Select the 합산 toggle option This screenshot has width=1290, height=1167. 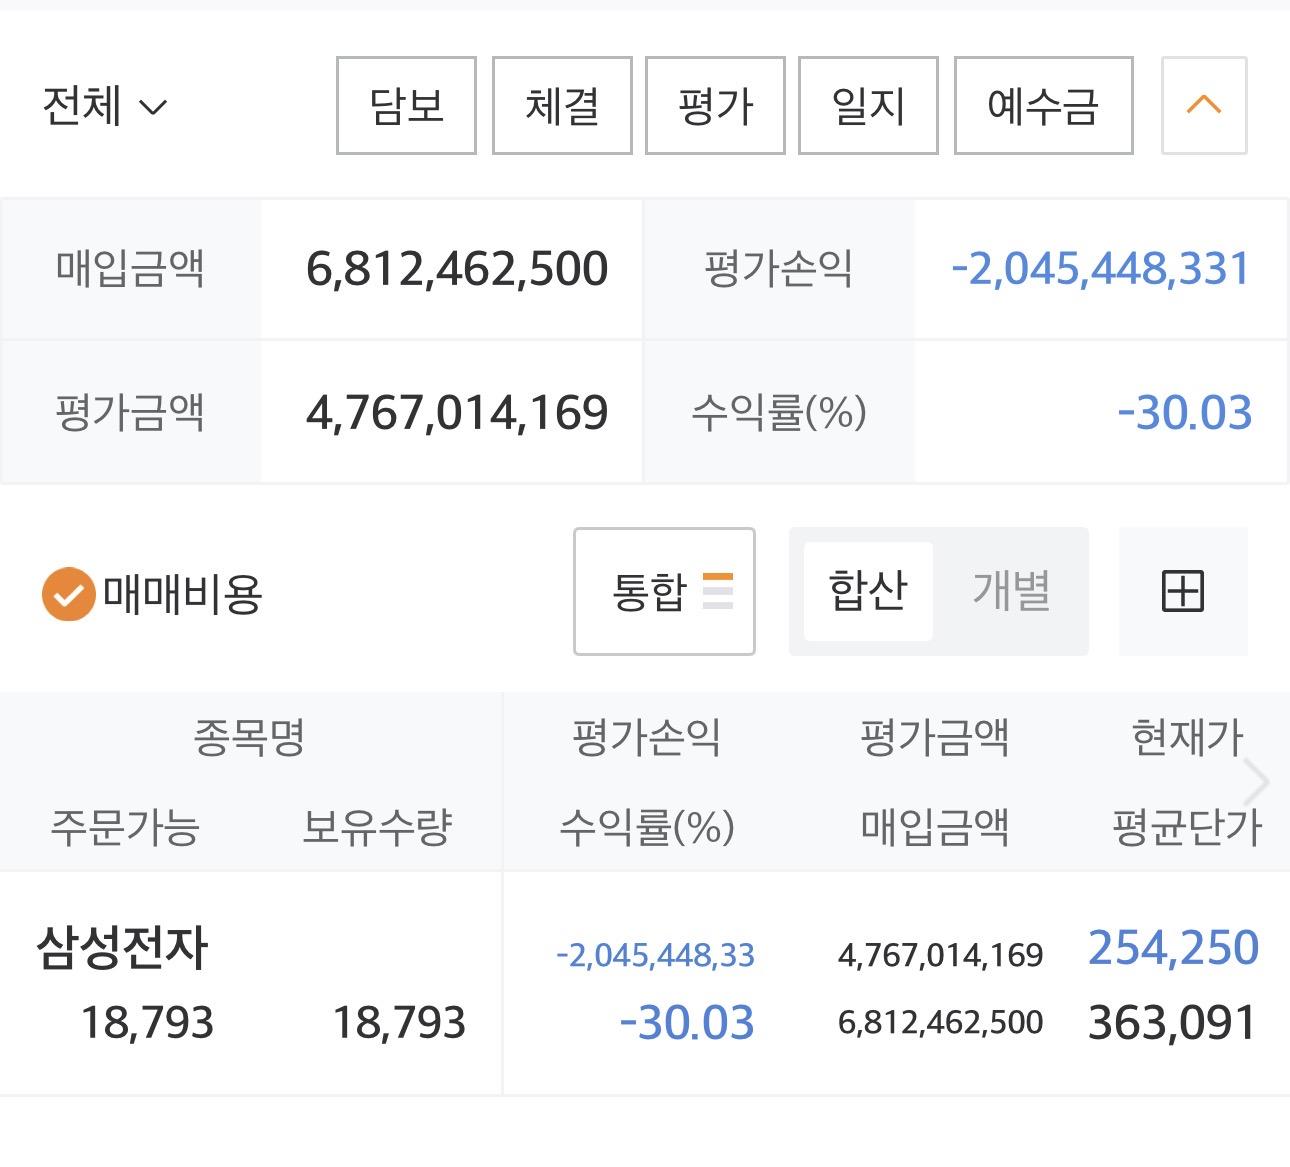tap(868, 591)
